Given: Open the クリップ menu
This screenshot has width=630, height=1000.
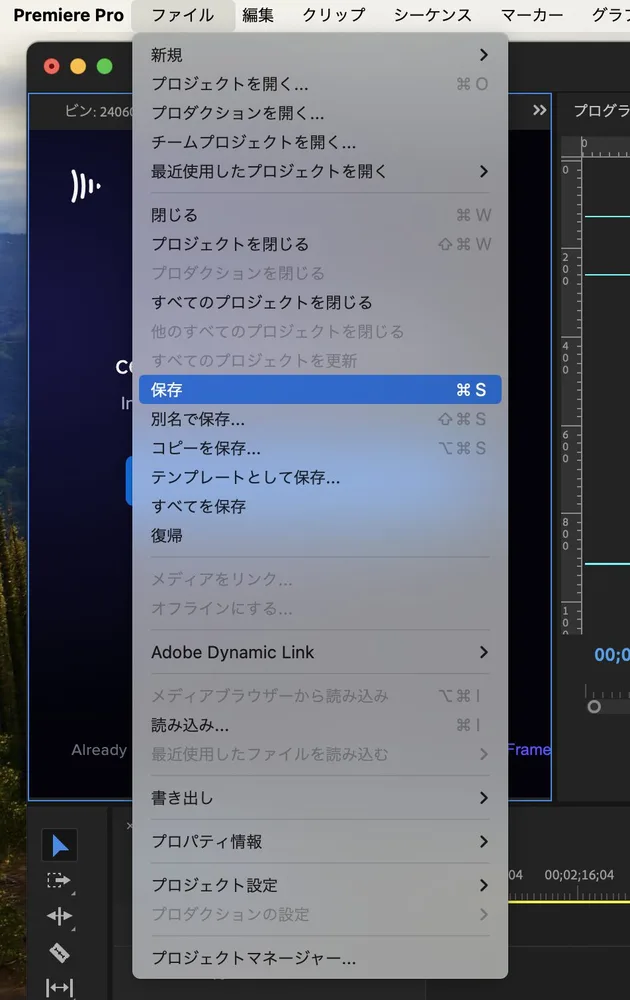Looking at the screenshot, I should click(334, 15).
